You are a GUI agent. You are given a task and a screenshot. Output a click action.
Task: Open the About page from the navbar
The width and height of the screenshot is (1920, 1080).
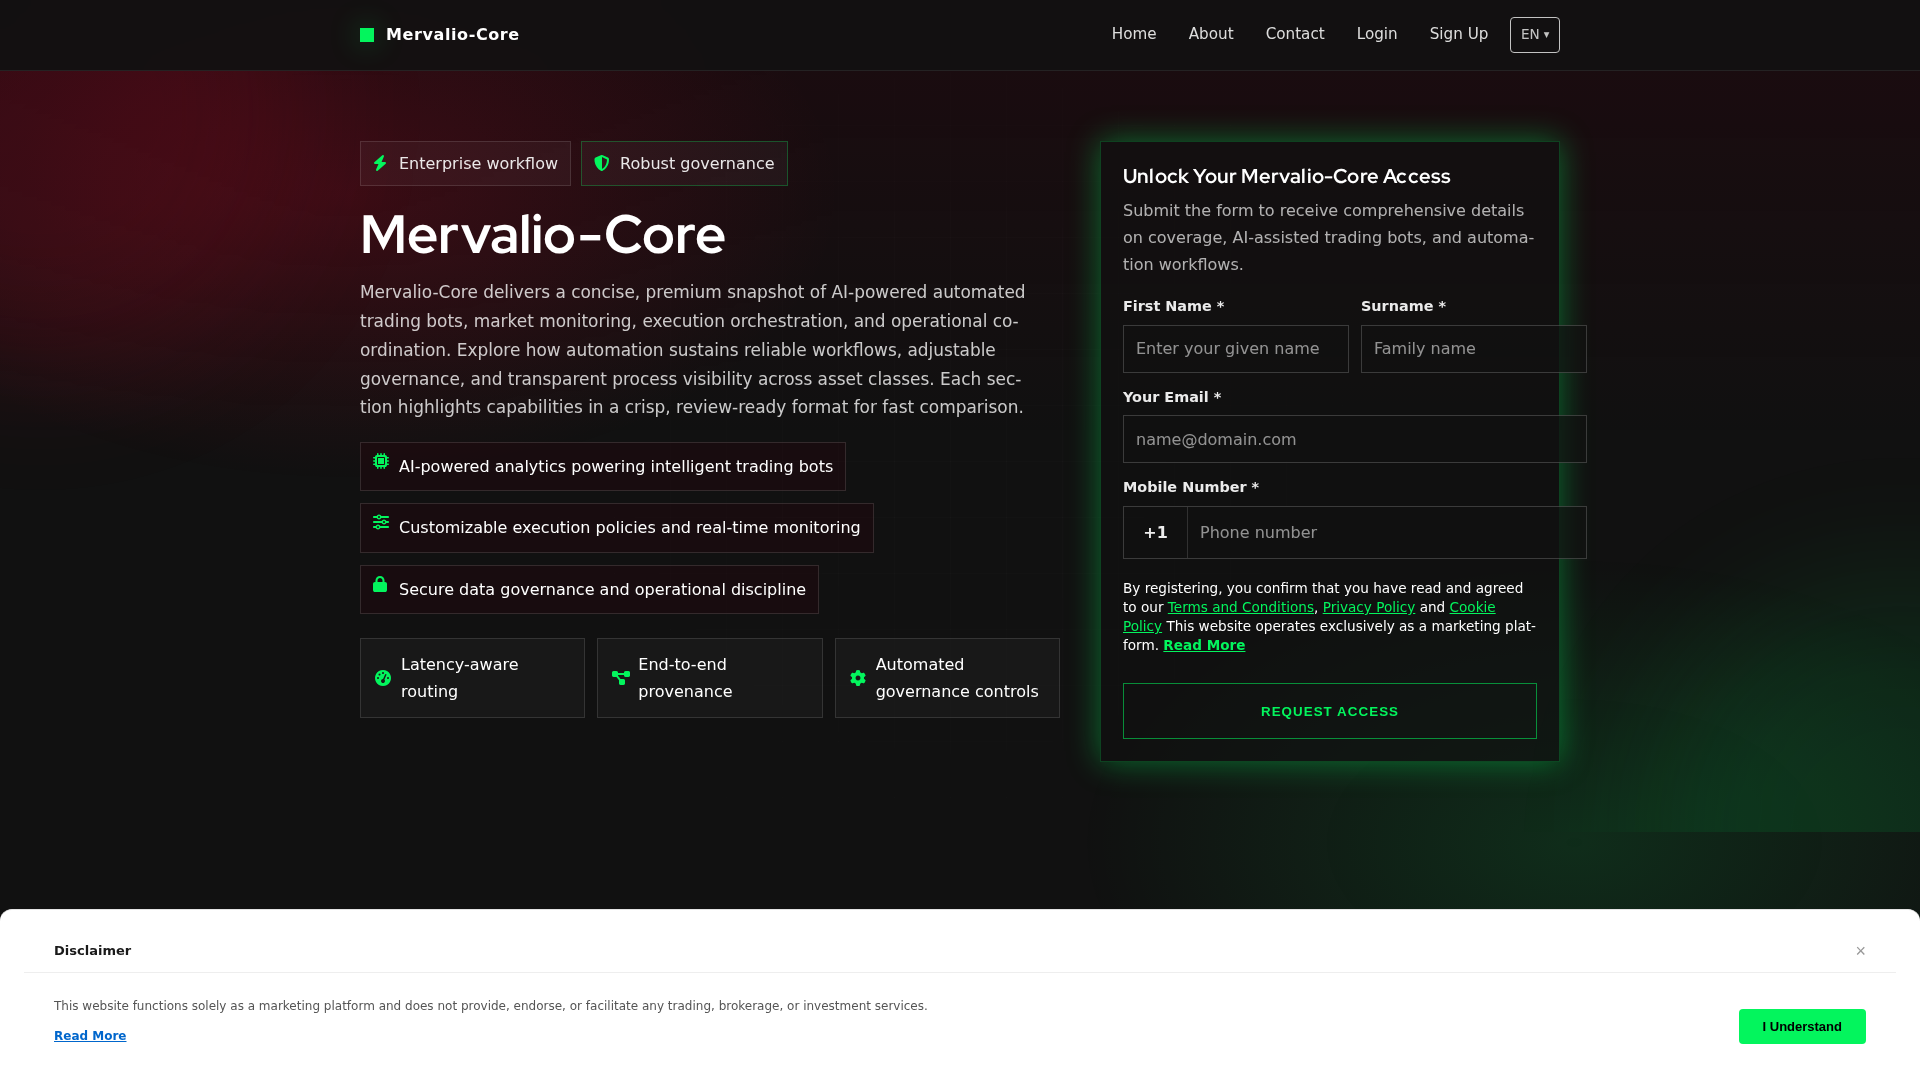[1211, 34]
